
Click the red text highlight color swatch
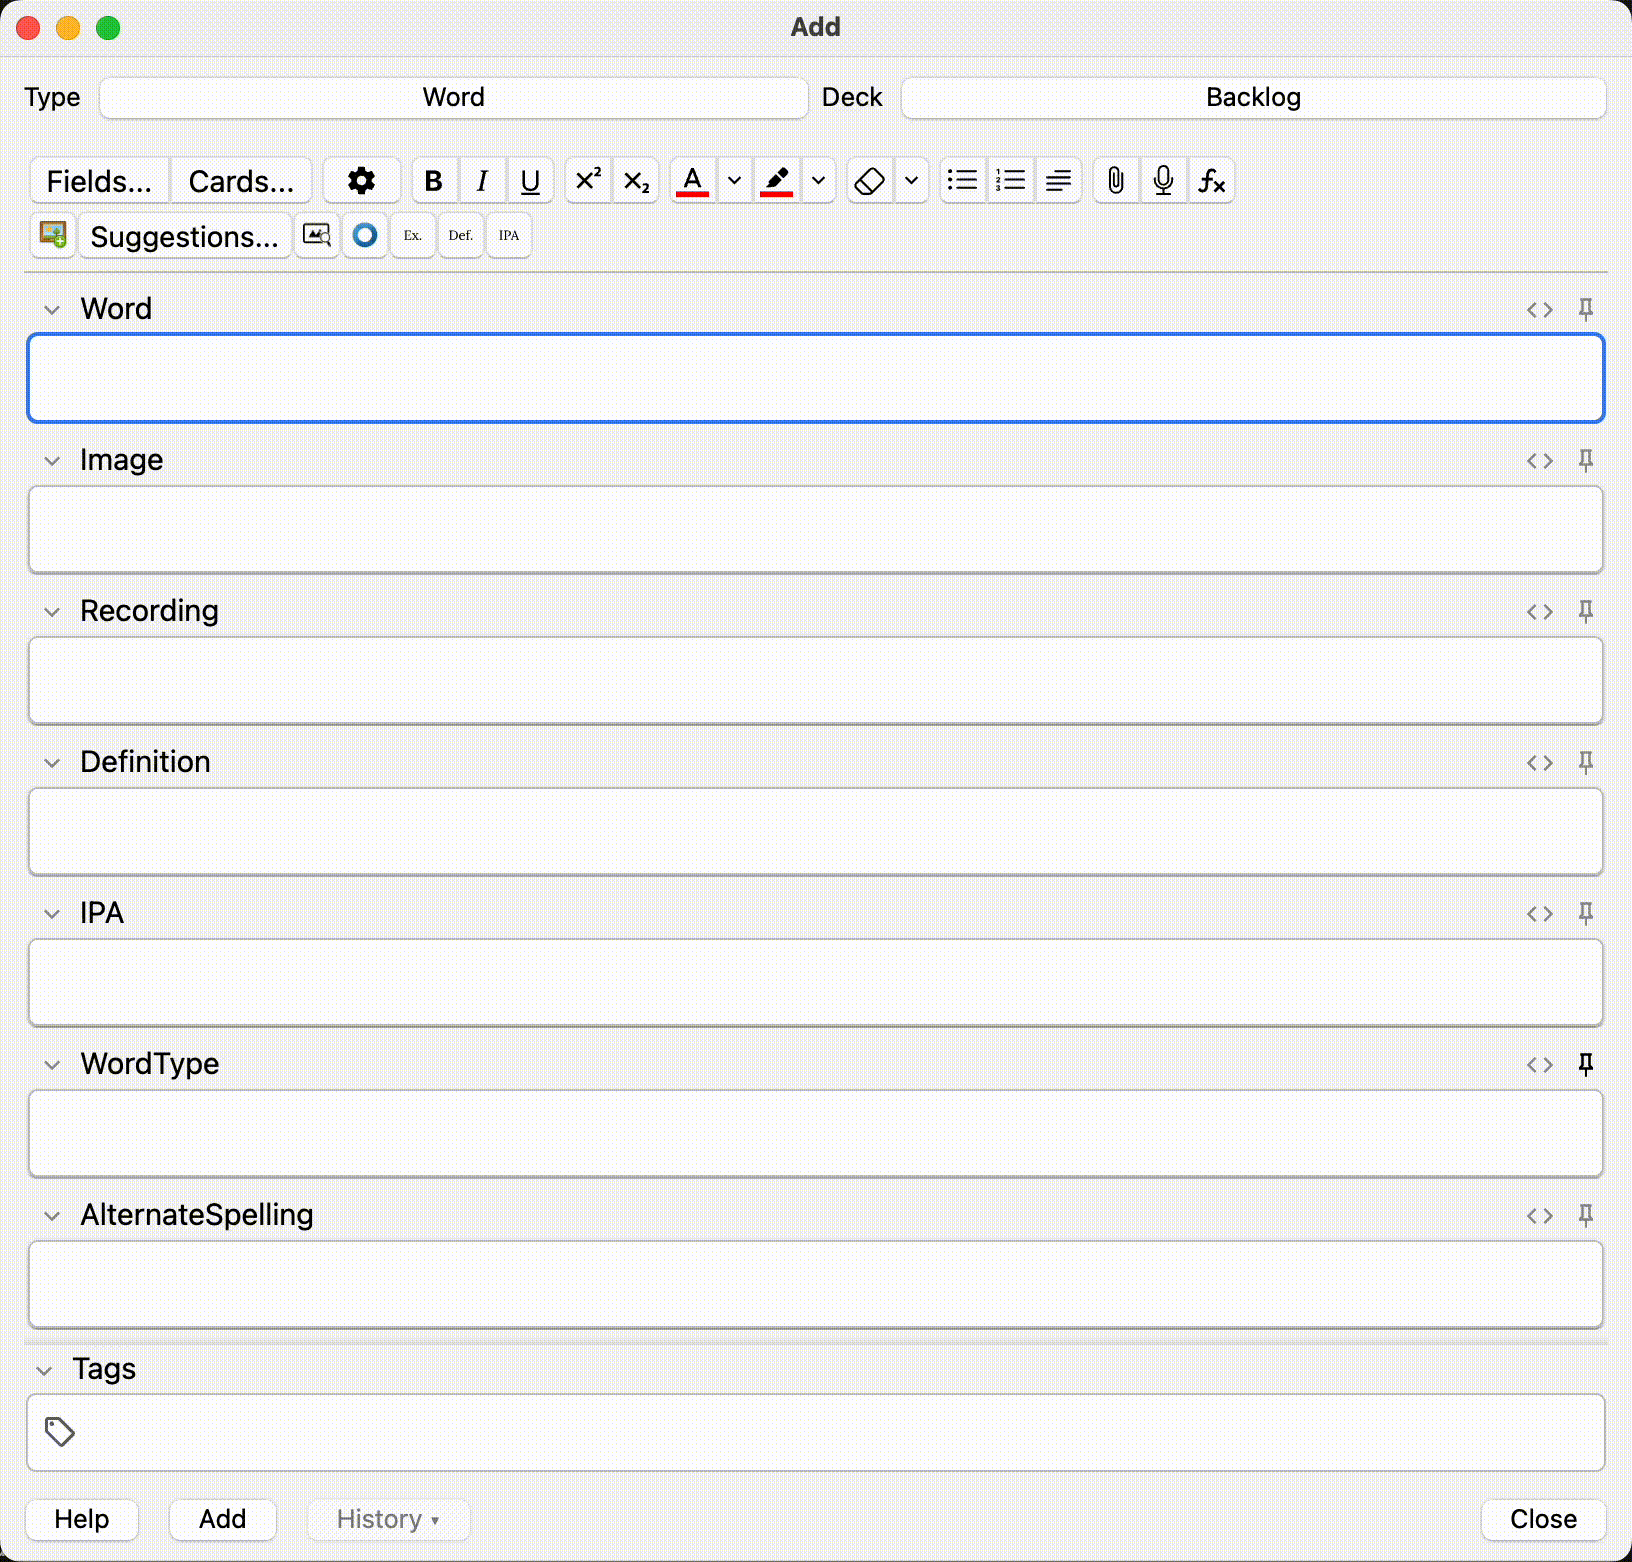point(777,181)
